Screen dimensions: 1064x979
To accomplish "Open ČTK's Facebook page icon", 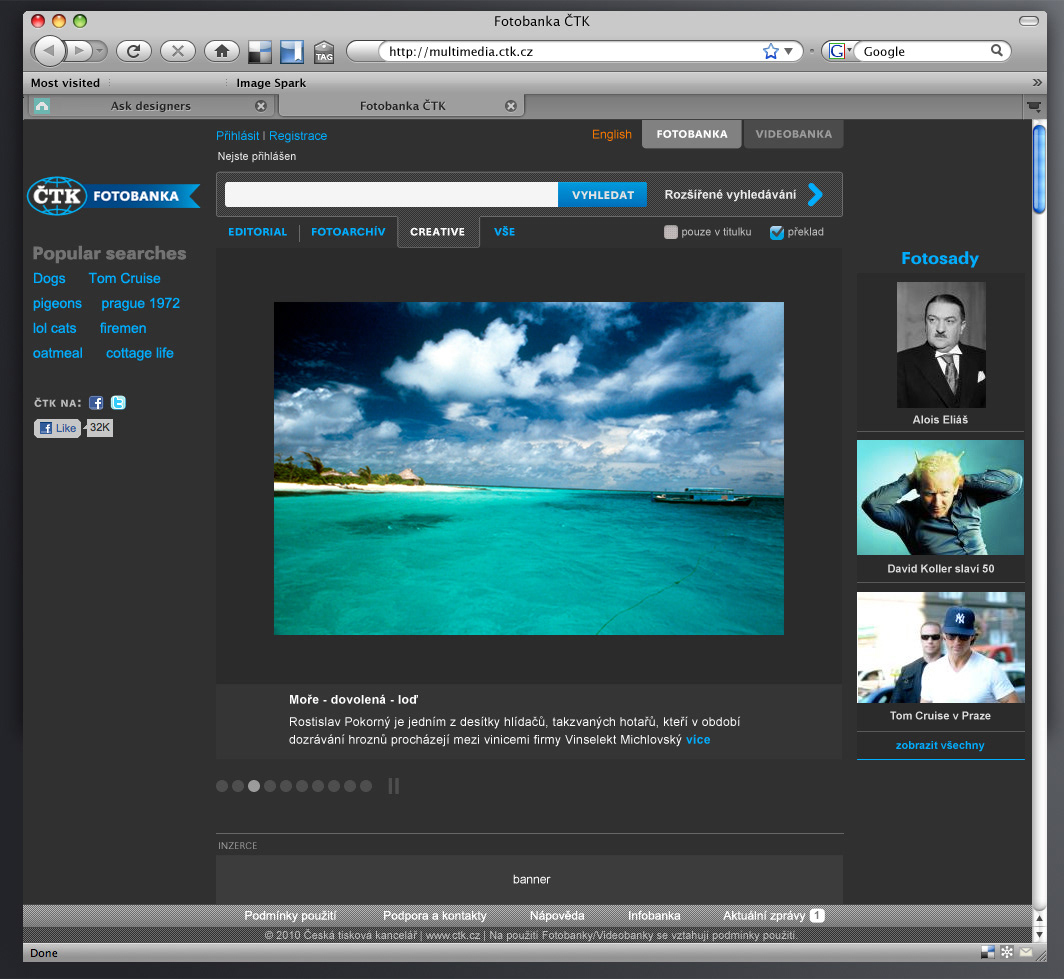I will tap(96, 403).
